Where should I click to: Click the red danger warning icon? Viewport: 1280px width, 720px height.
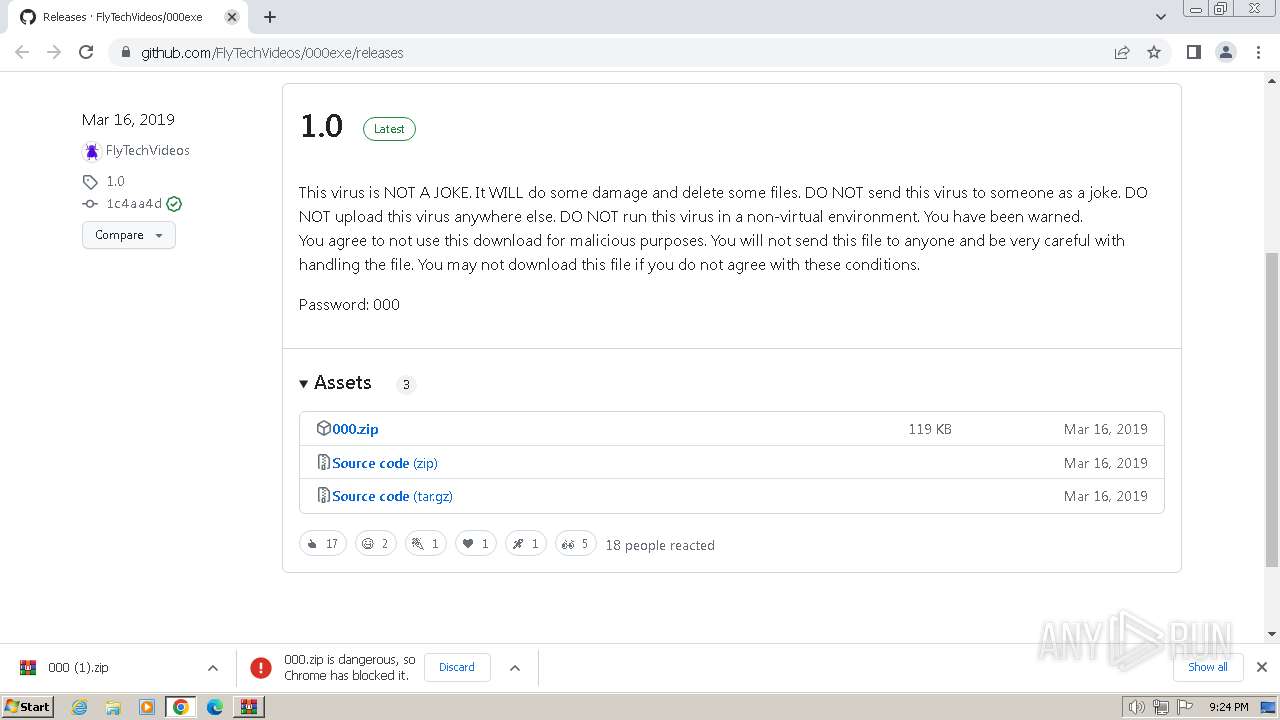coord(260,667)
